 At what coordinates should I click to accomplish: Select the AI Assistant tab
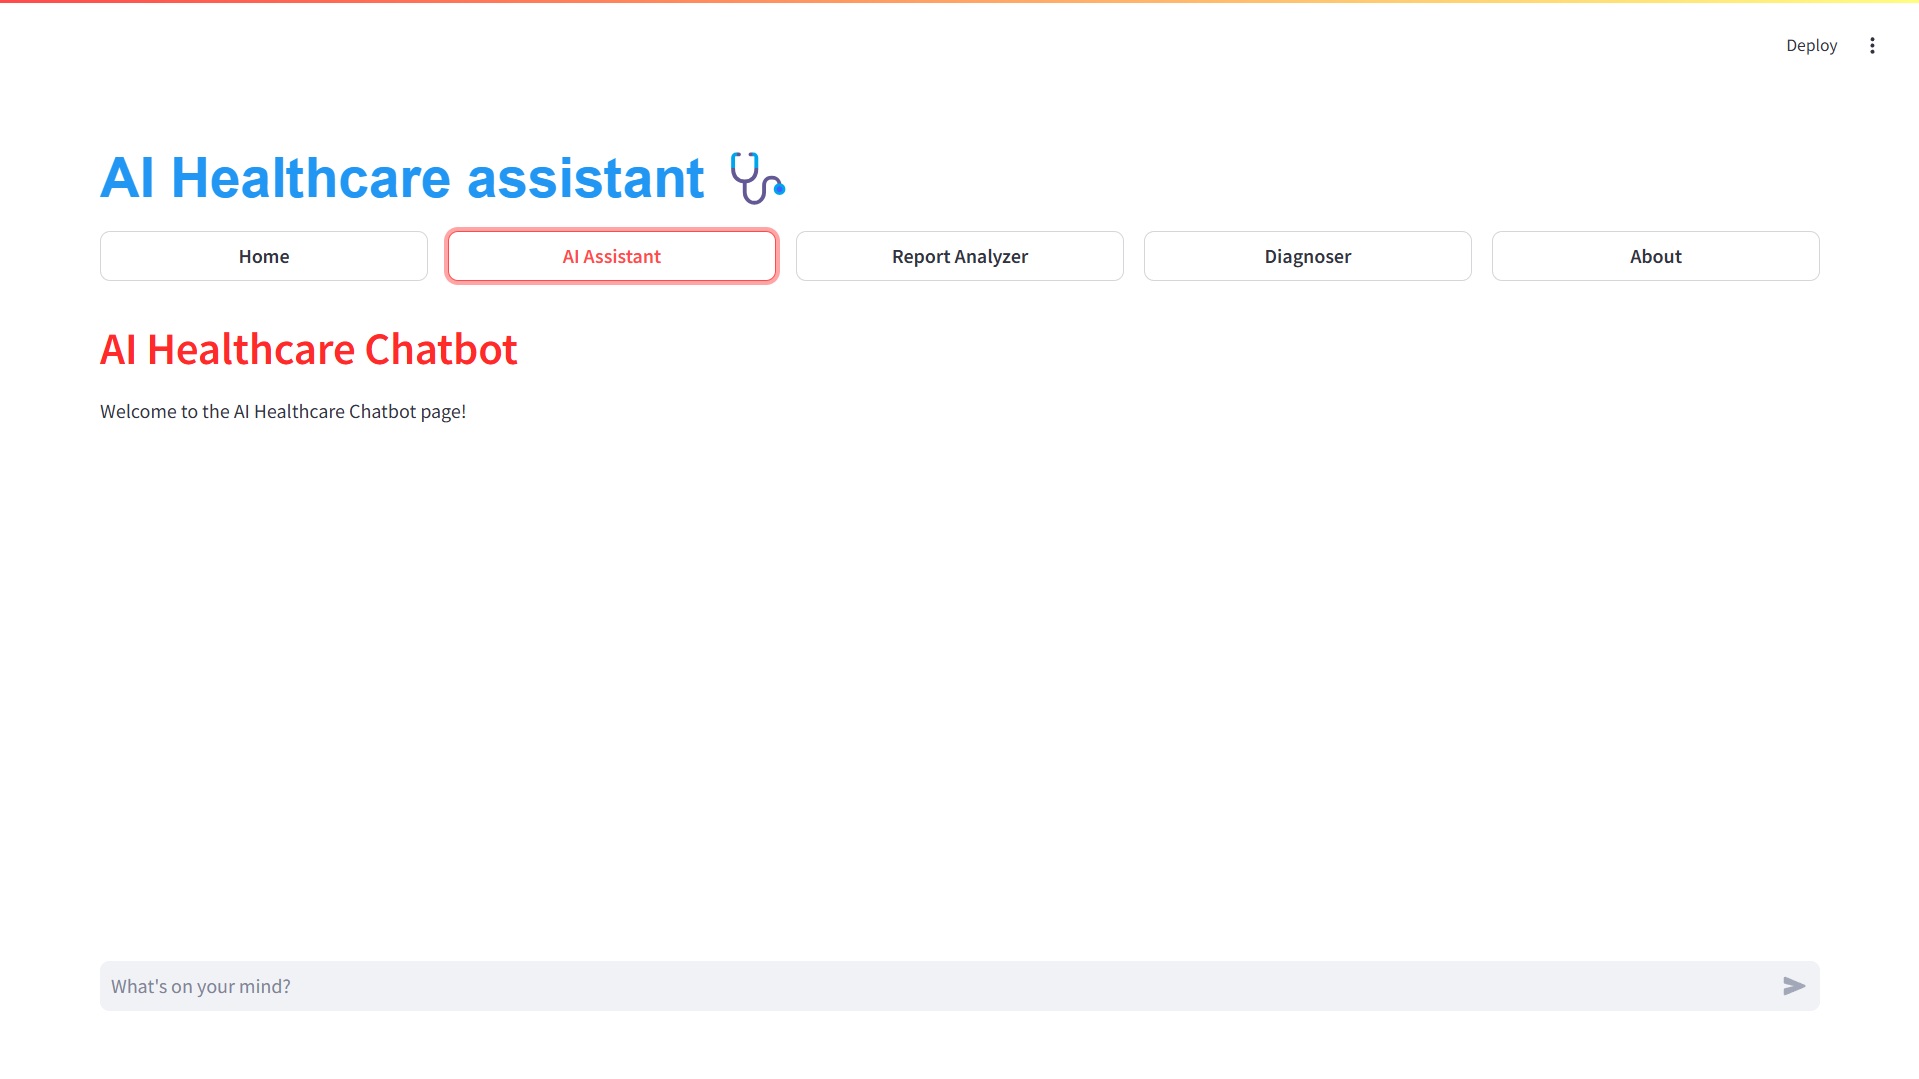[x=612, y=256]
